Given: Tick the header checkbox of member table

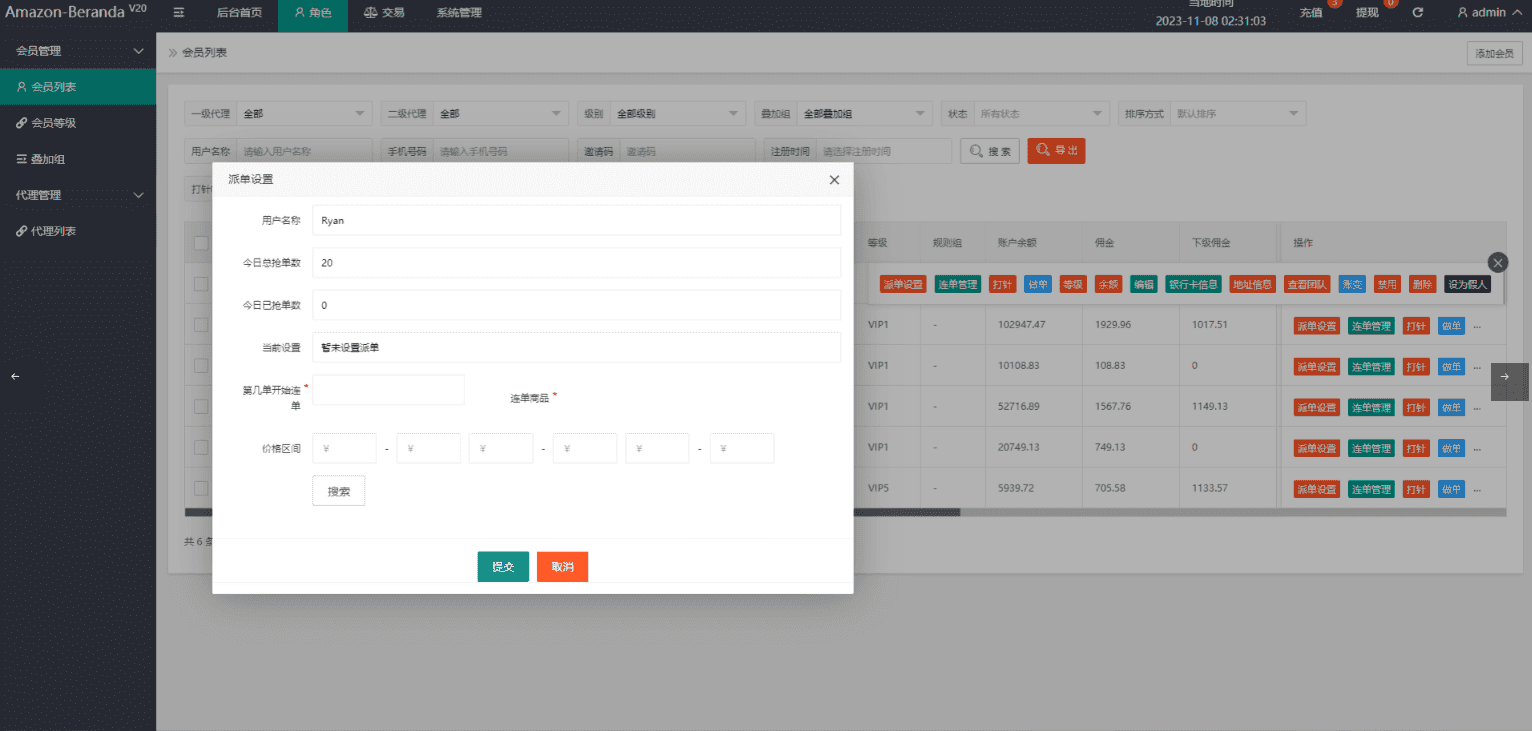Looking at the screenshot, I should point(201,243).
